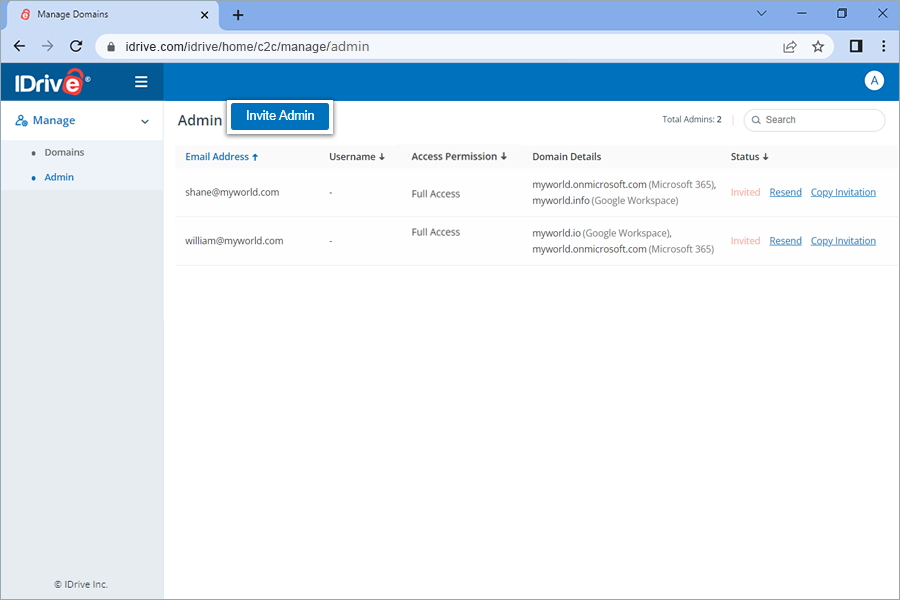Click the Domain Details column header
900x600 pixels.
[567, 157]
